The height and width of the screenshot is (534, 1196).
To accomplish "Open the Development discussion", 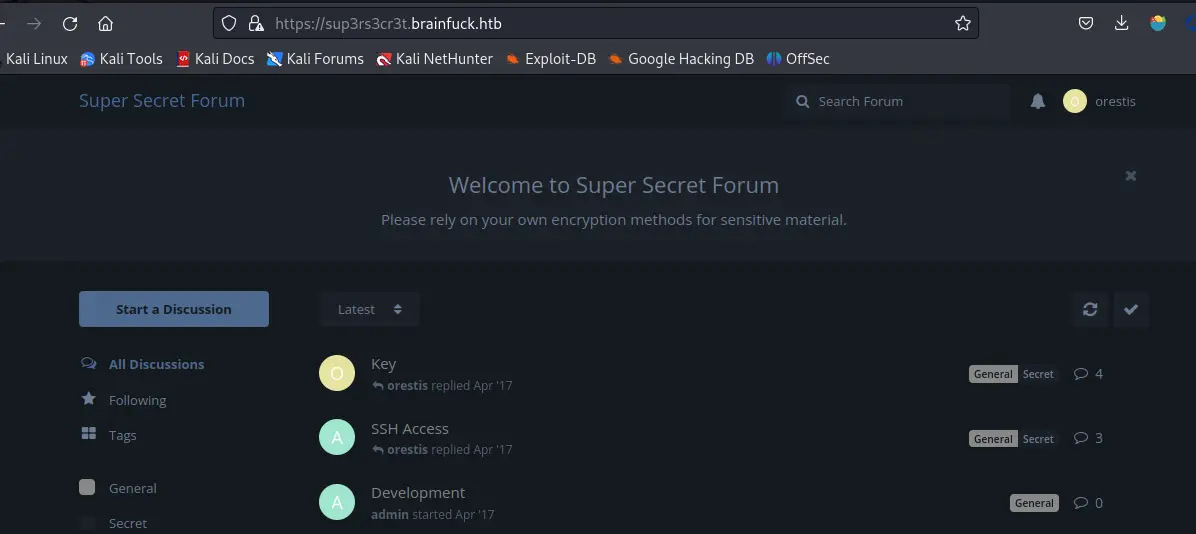I will tap(418, 493).
